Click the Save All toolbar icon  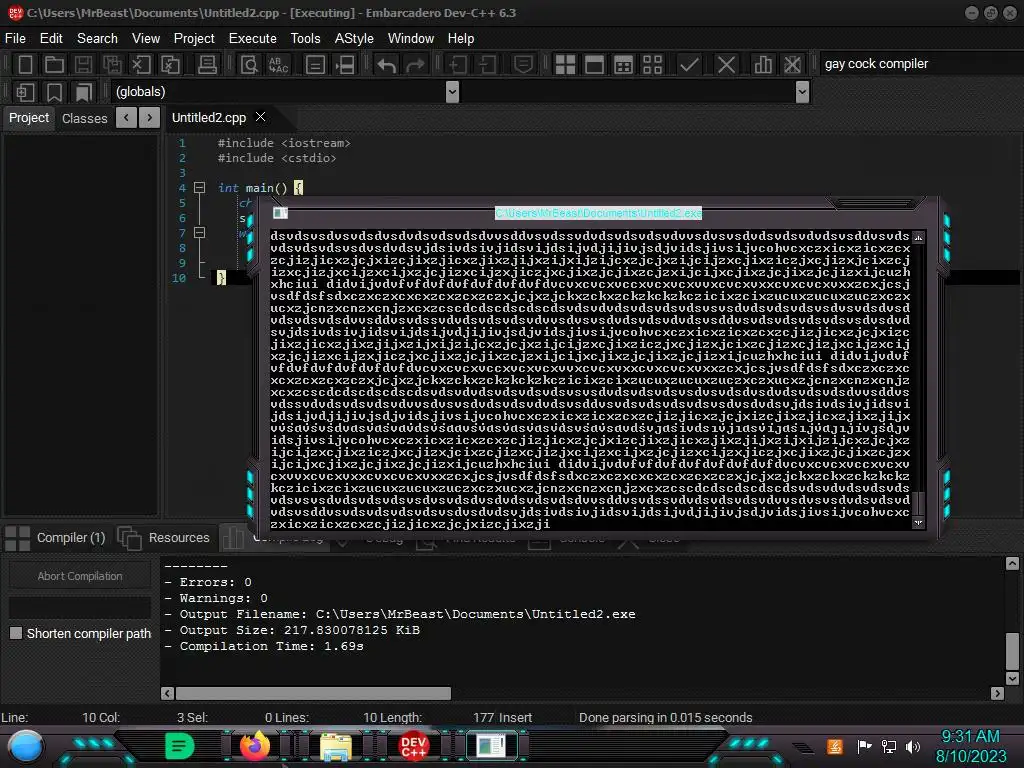click(112, 65)
